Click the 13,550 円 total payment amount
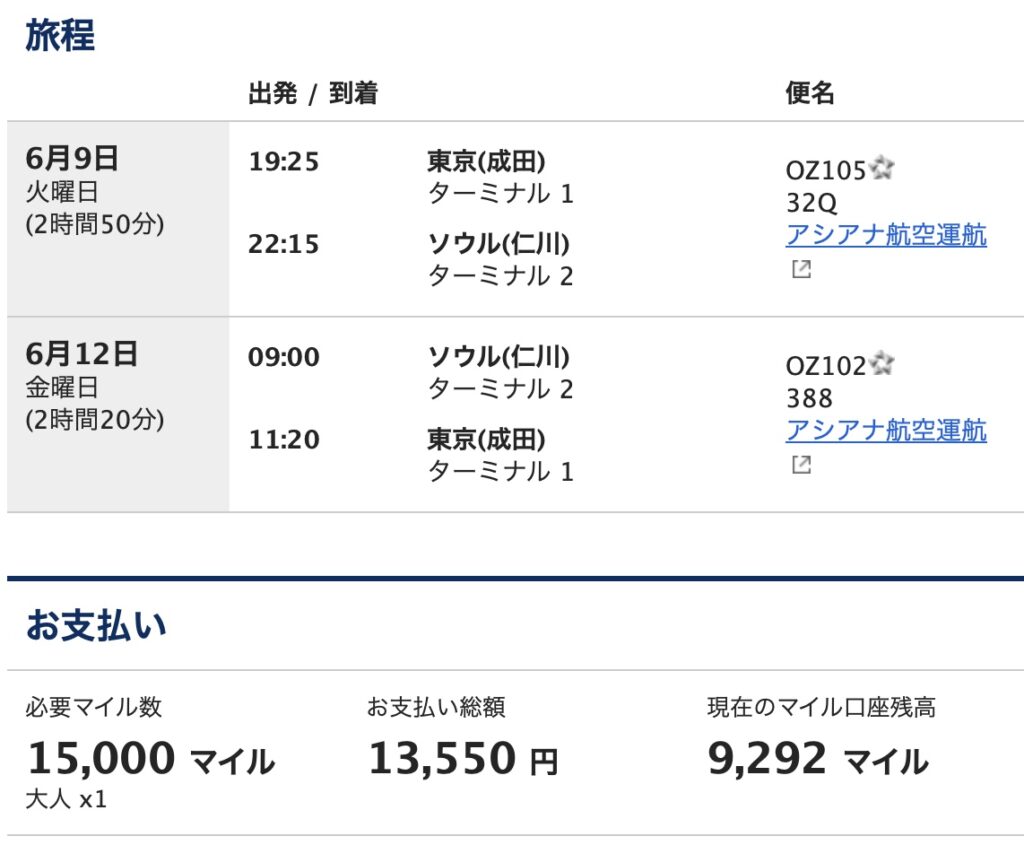The height and width of the screenshot is (845, 1024). (463, 760)
